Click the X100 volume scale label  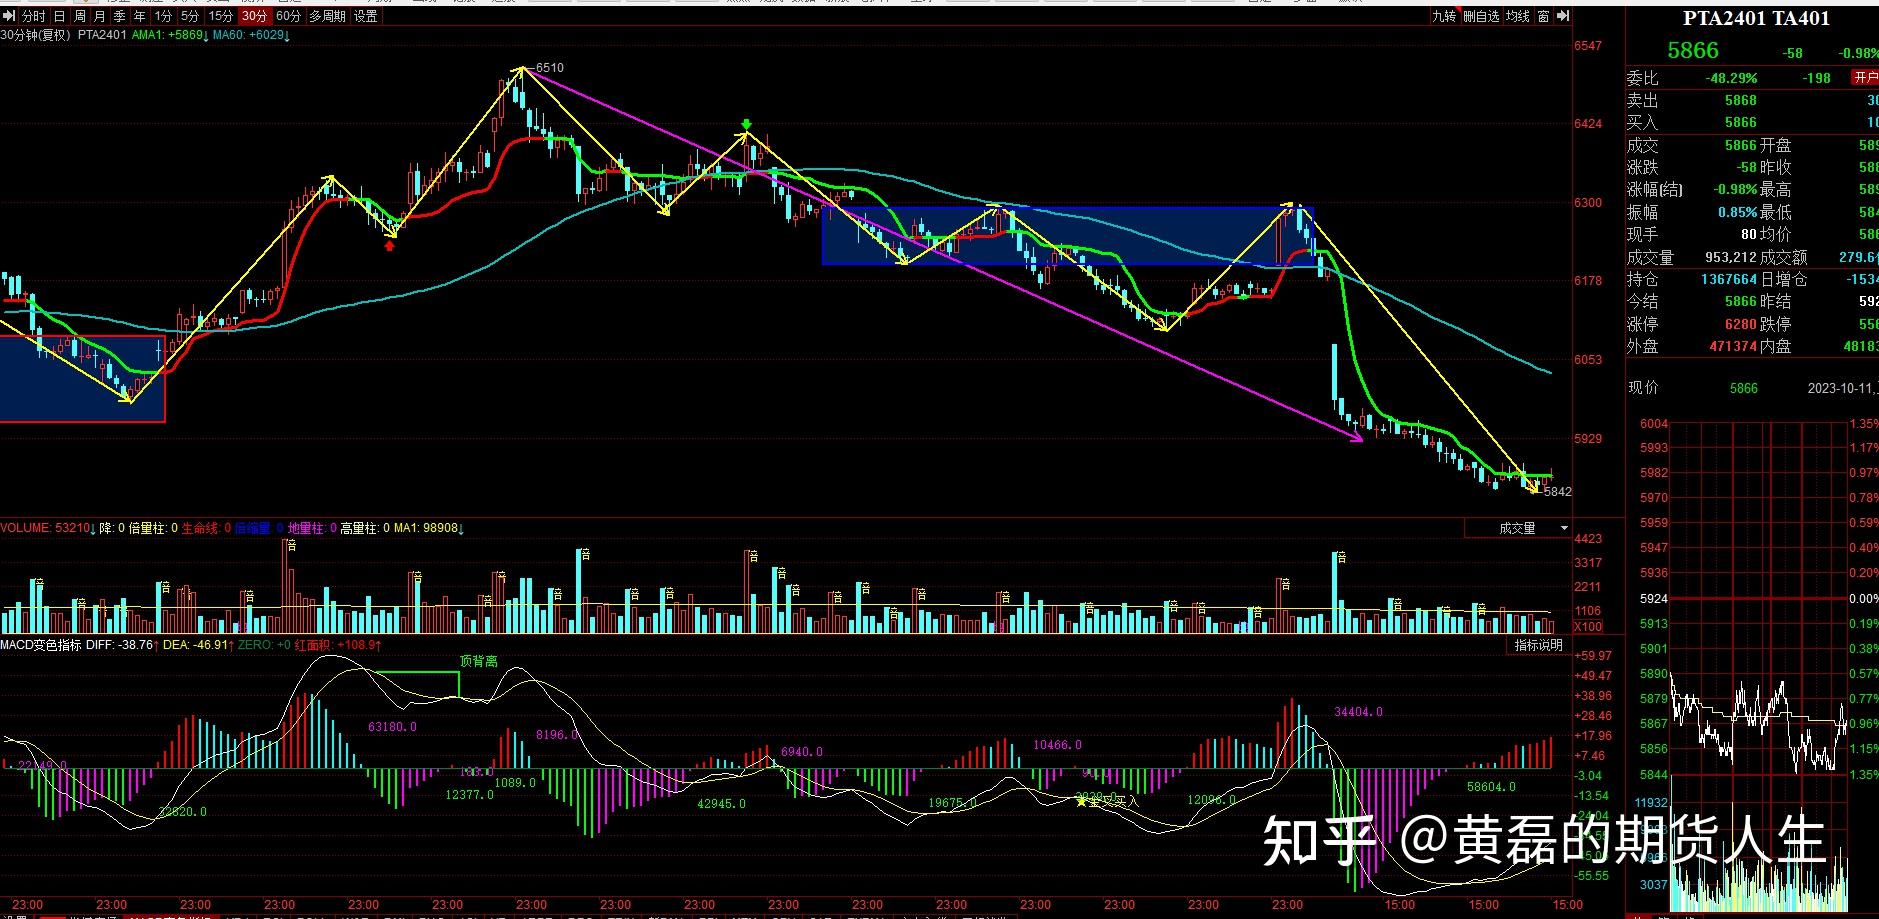(x=1588, y=627)
